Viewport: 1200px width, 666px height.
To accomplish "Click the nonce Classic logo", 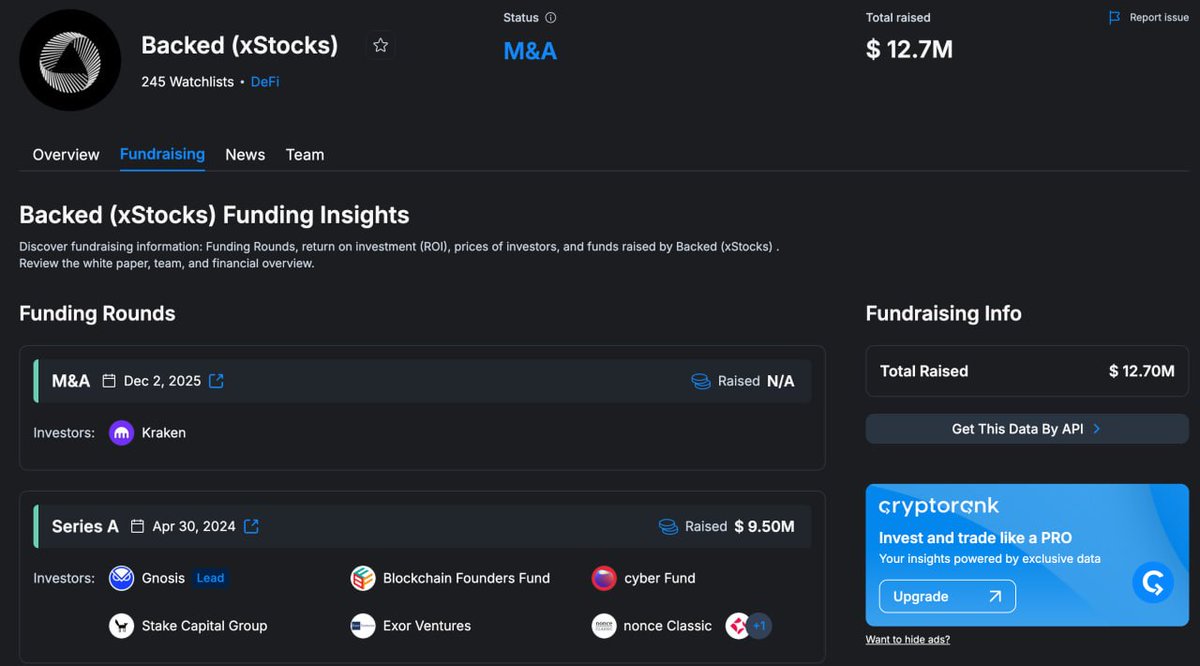I will pos(604,626).
